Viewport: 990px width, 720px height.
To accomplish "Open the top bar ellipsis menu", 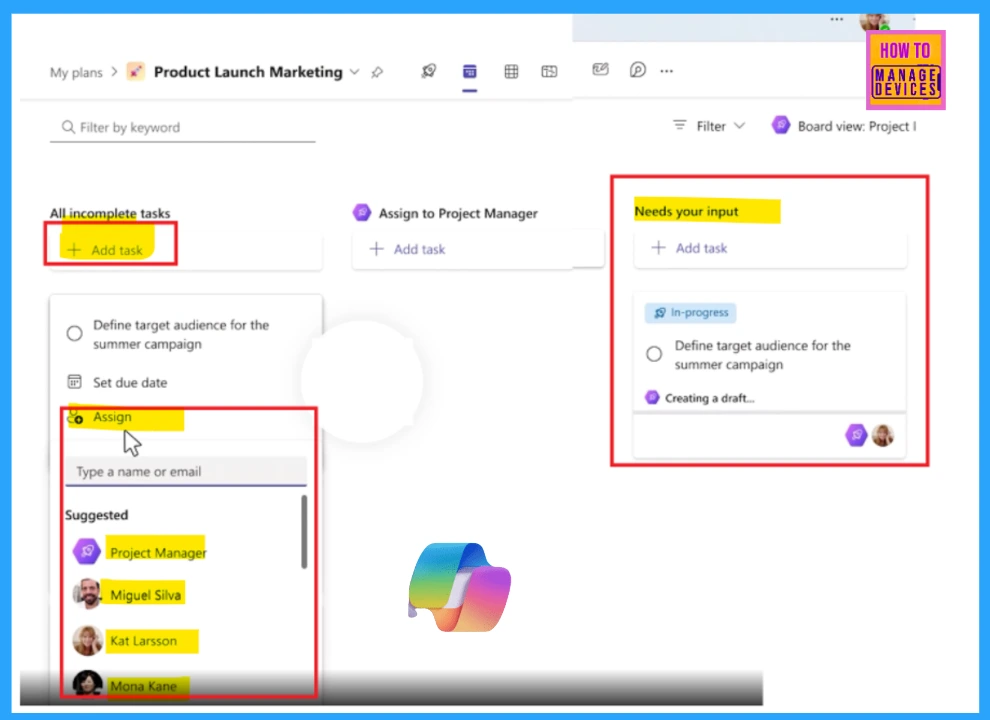I will [x=837, y=20].
